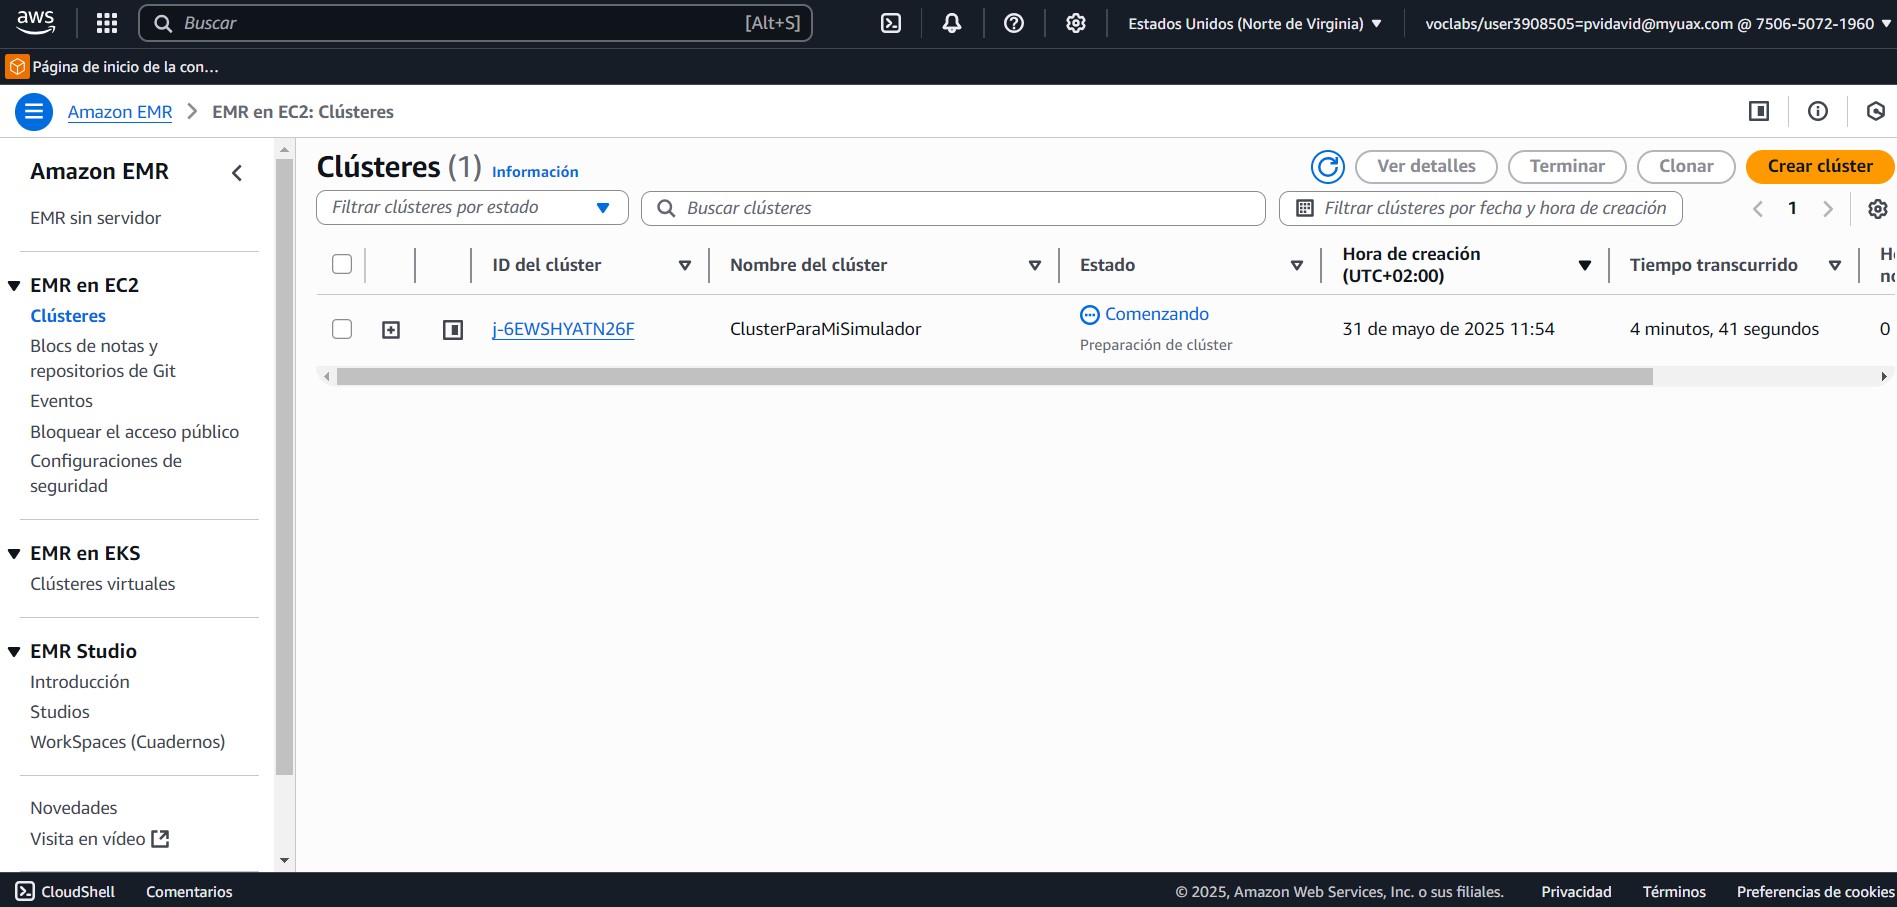Click the horizontal table scrollbar
Screen dimensions: 1897x907
994,377
